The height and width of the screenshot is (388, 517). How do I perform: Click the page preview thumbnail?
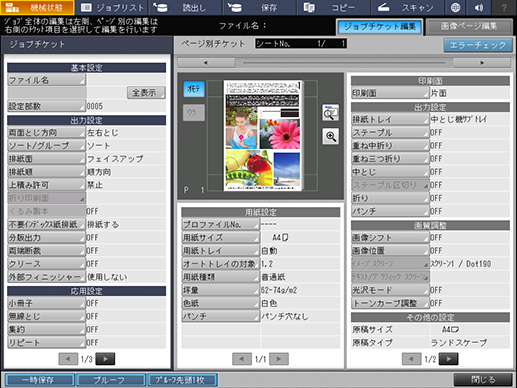point(263,135)
